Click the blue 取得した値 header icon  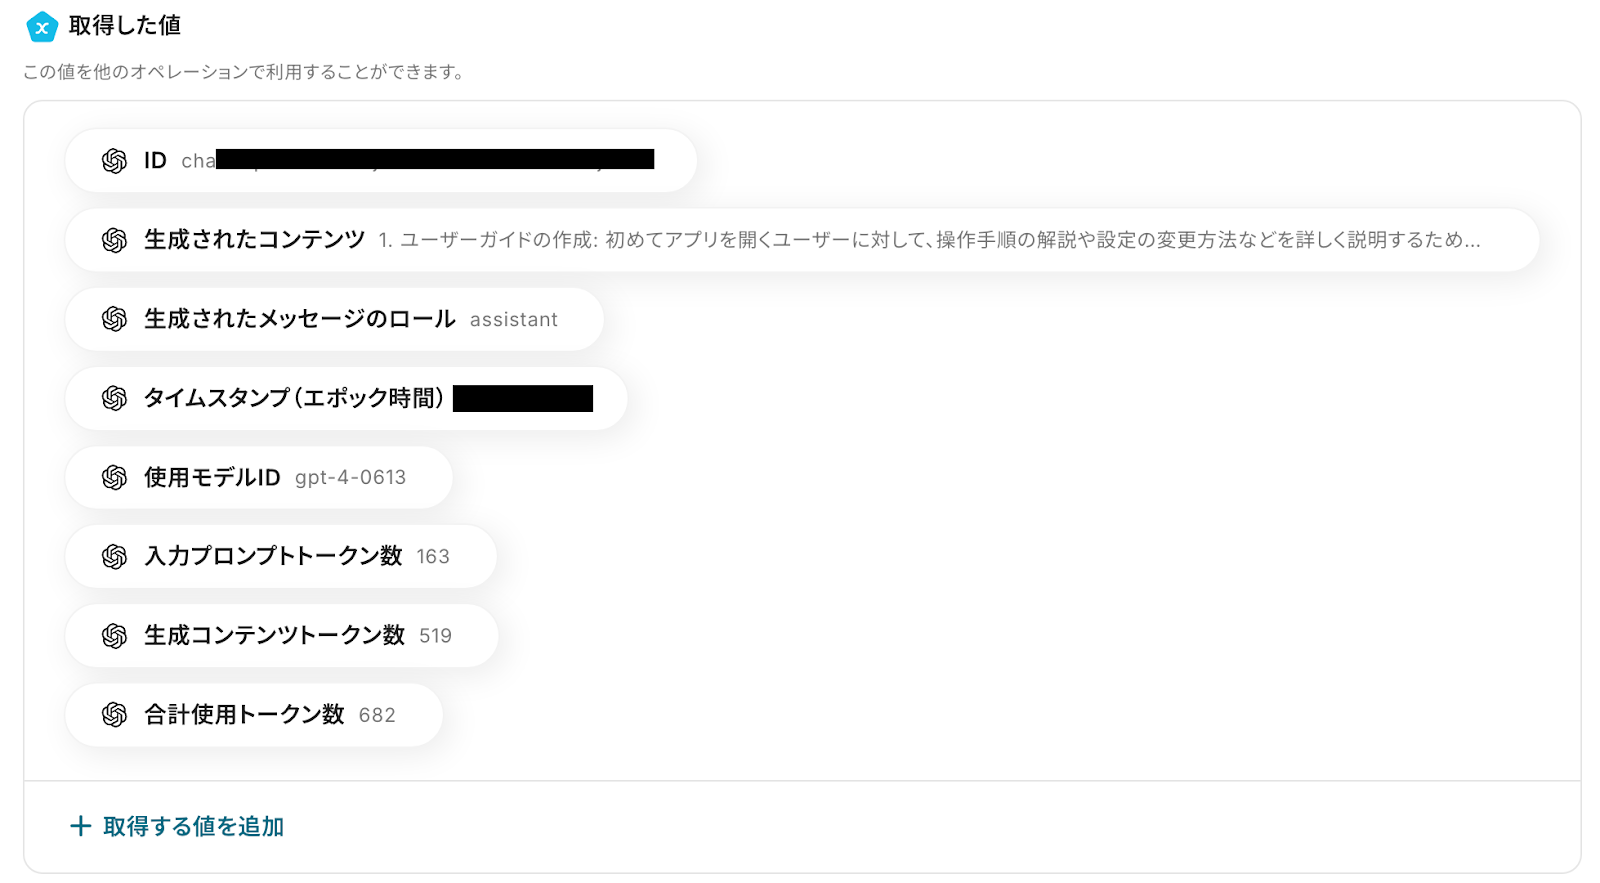42,27
